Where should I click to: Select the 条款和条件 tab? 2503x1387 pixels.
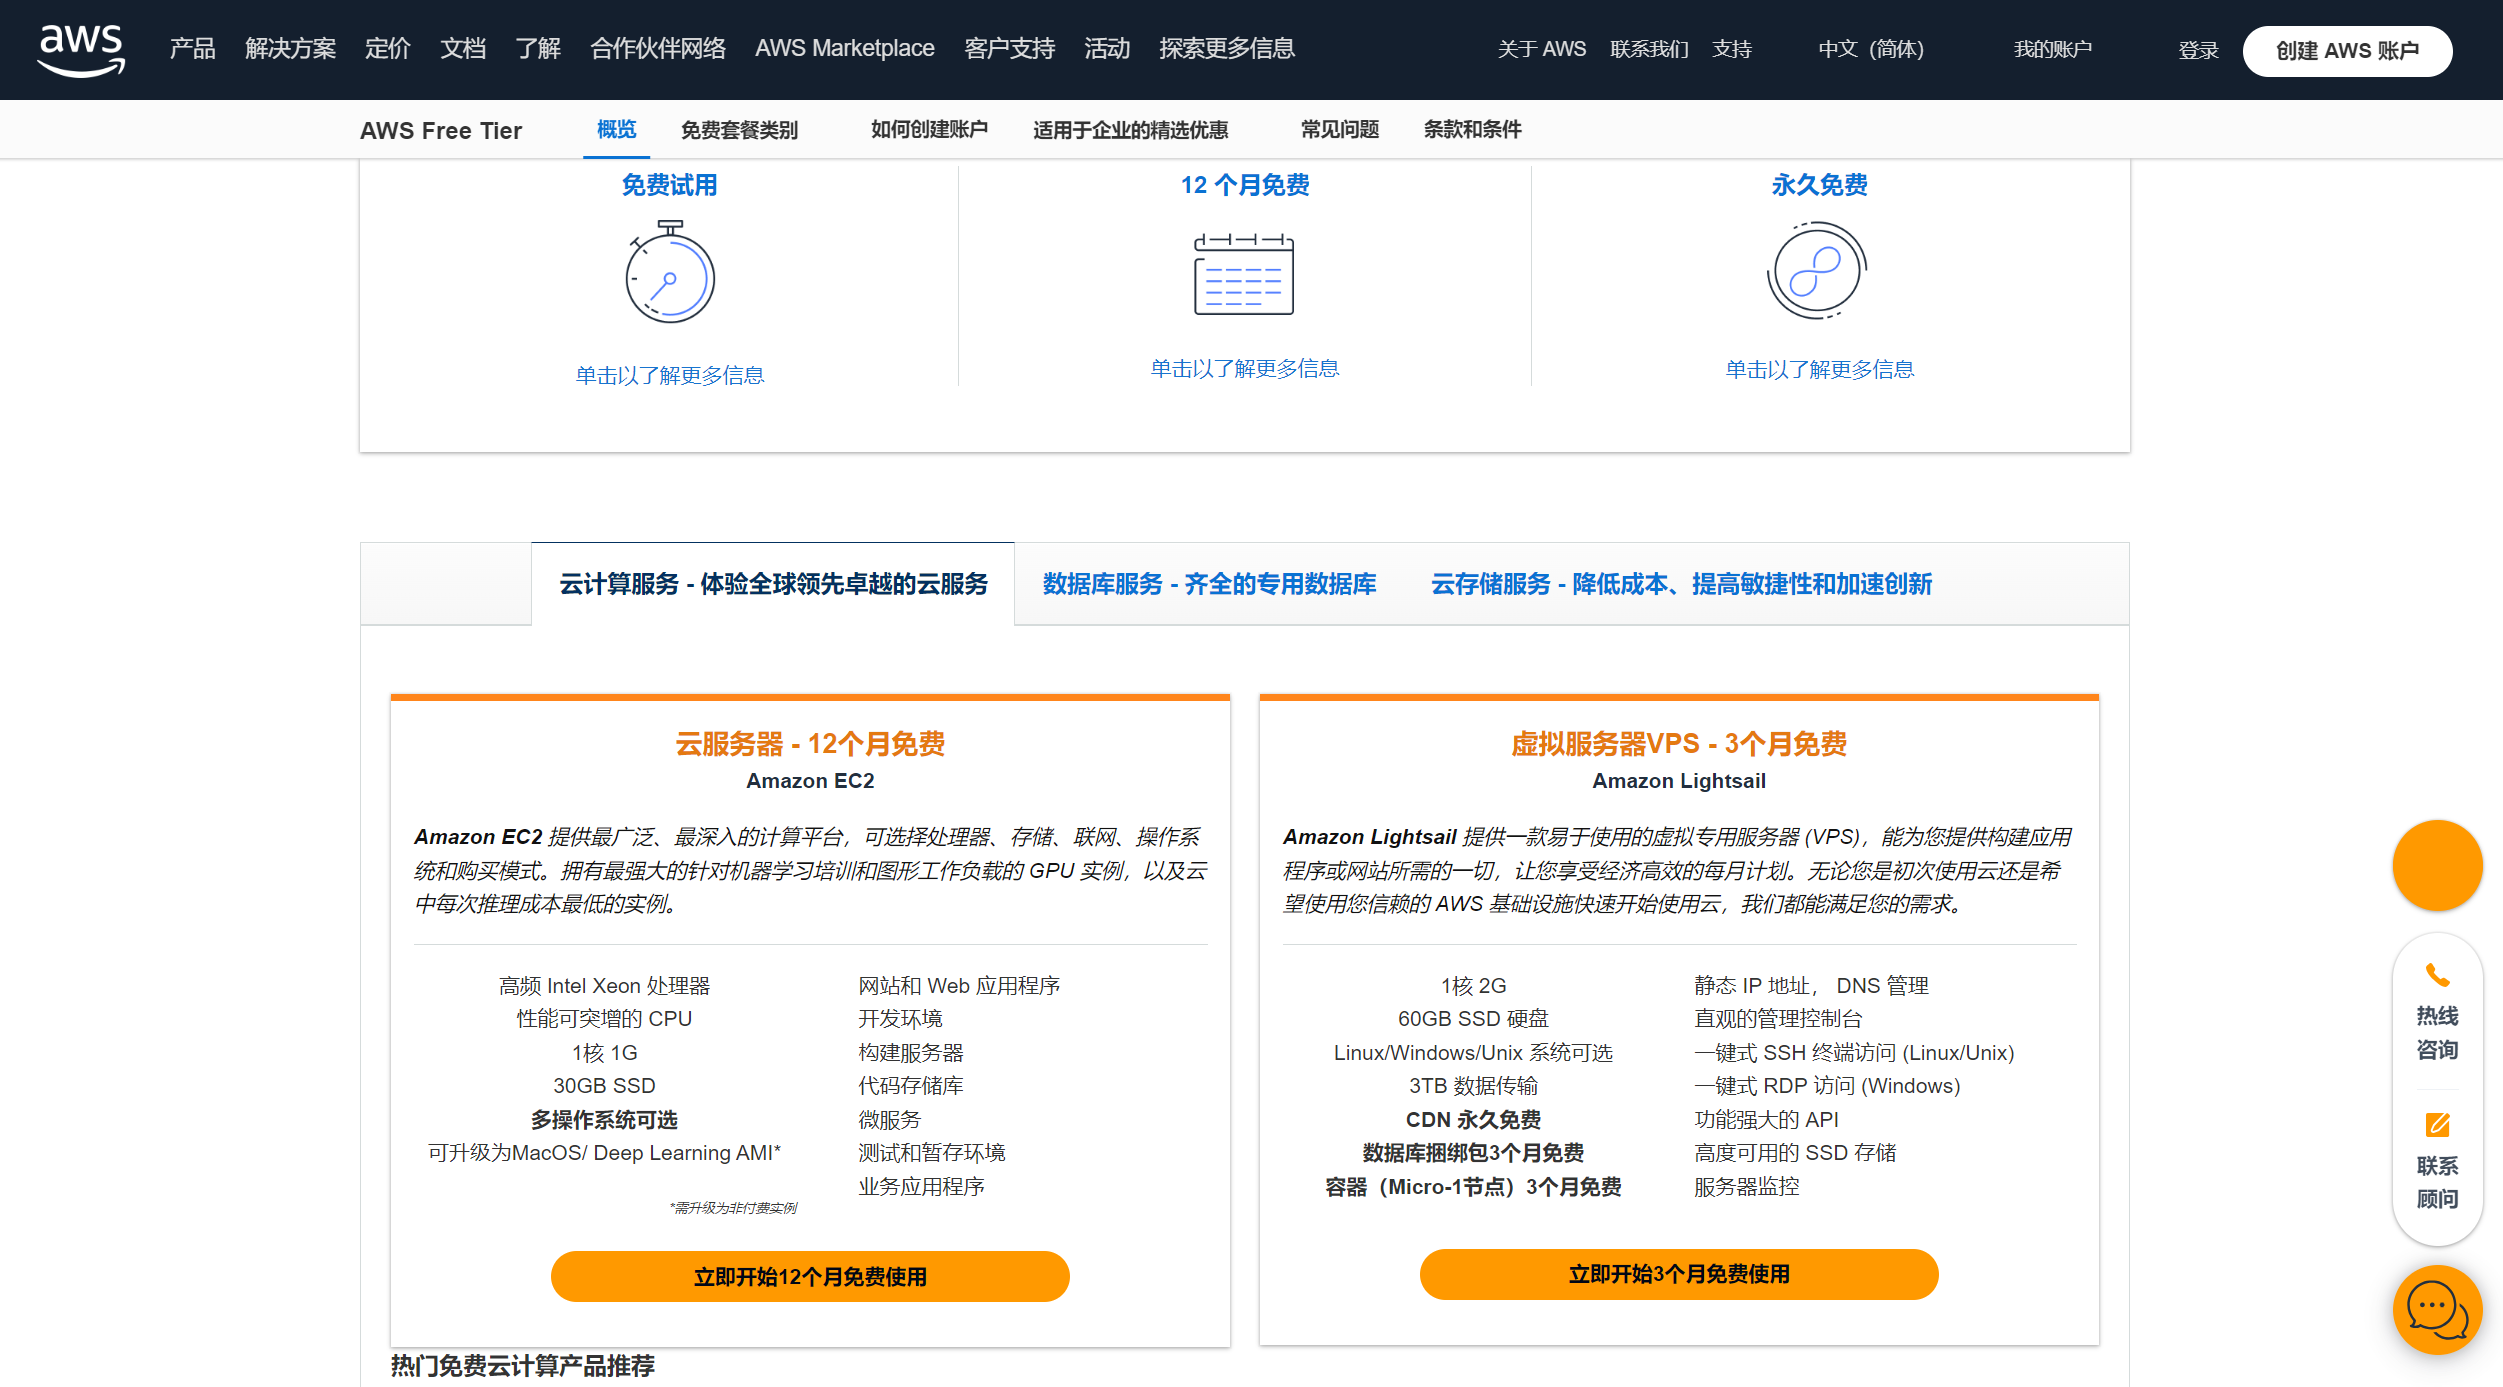pyautogui.click(x=1472, y=129)
